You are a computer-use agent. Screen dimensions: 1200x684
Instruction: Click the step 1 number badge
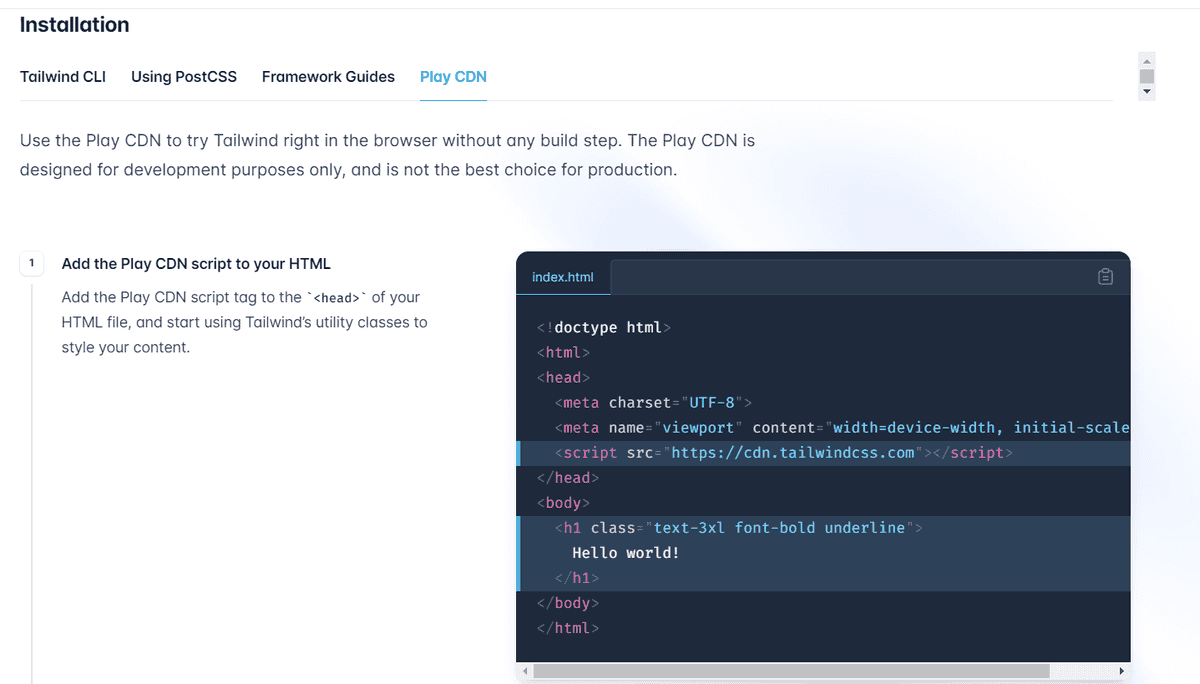(x=32, y=263)
